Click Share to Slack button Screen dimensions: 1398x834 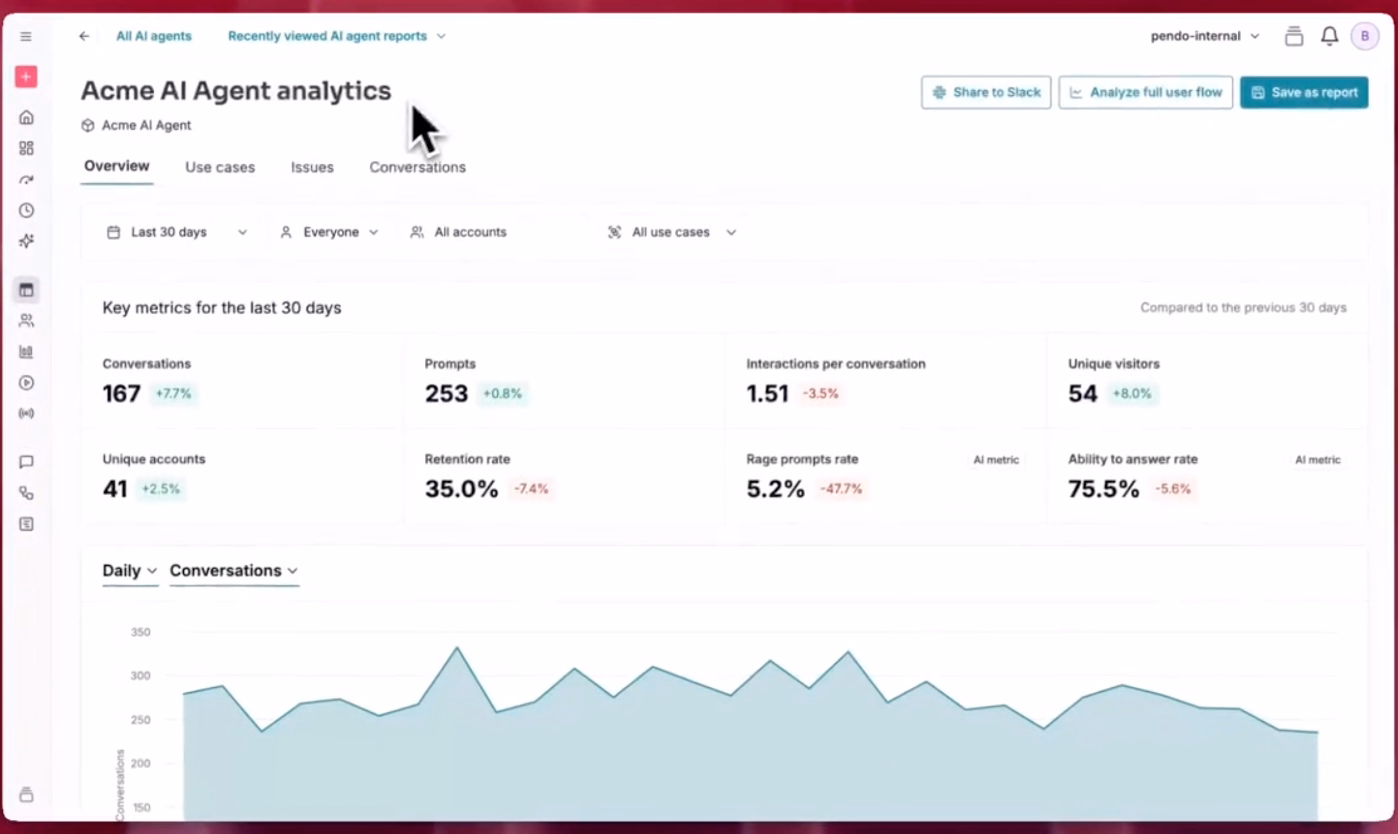pos(986,92)
